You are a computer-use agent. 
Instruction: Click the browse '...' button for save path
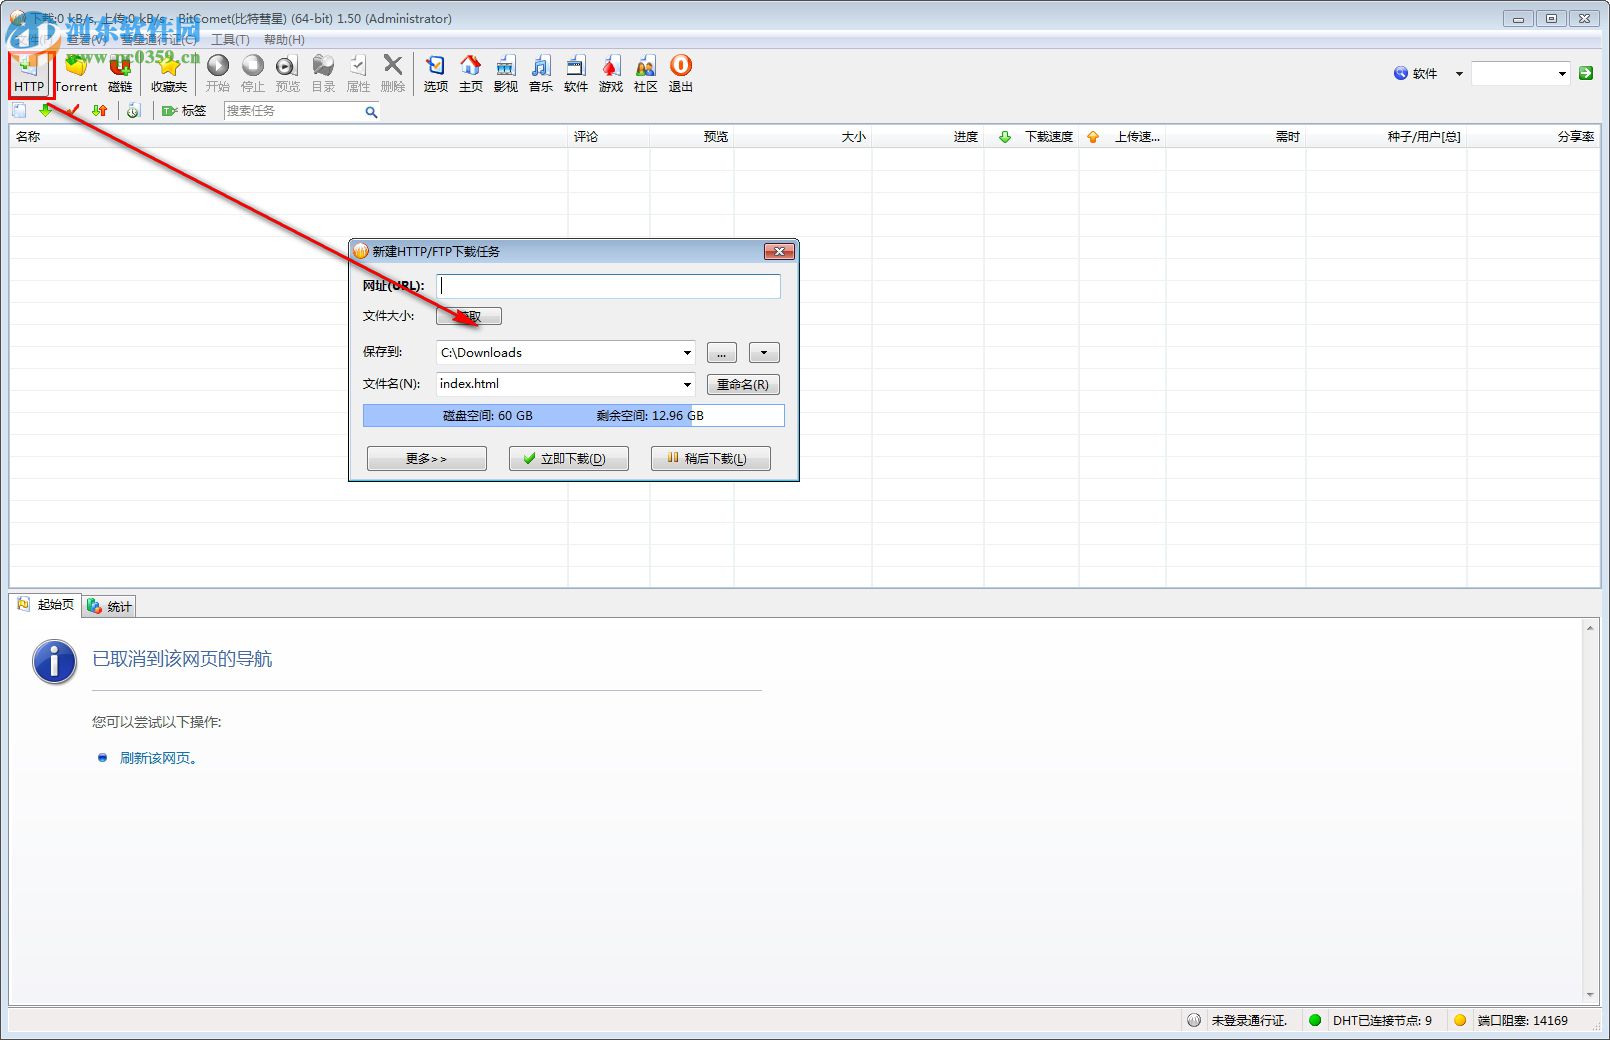[722, 353]
